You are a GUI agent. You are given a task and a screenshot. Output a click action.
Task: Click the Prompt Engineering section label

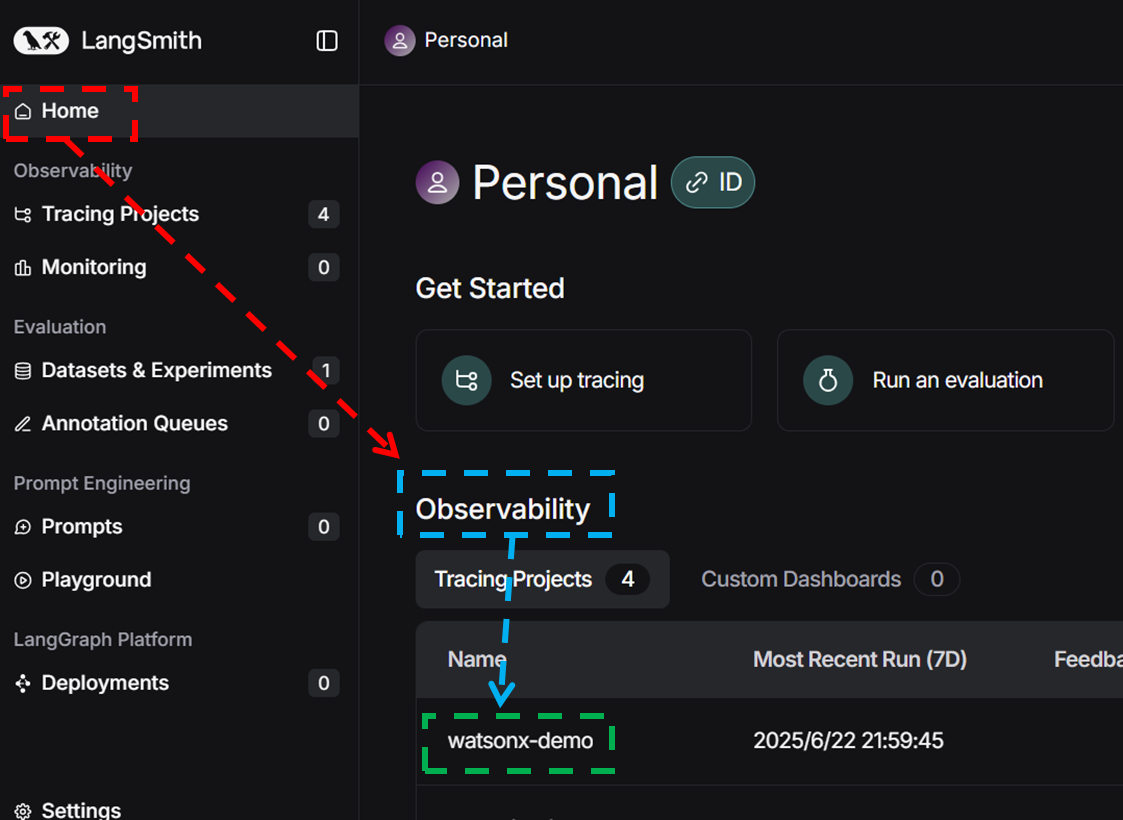[102, 483]
